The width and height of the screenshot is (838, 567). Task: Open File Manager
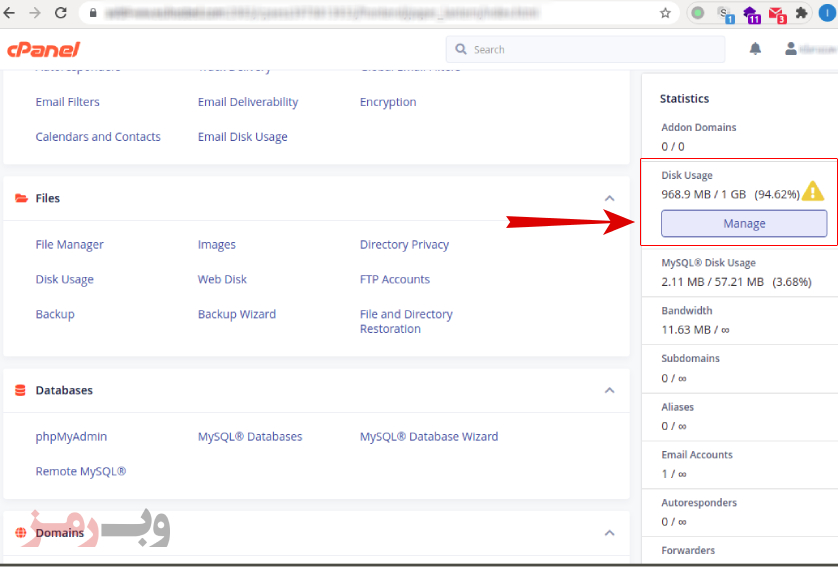(69, 245)
